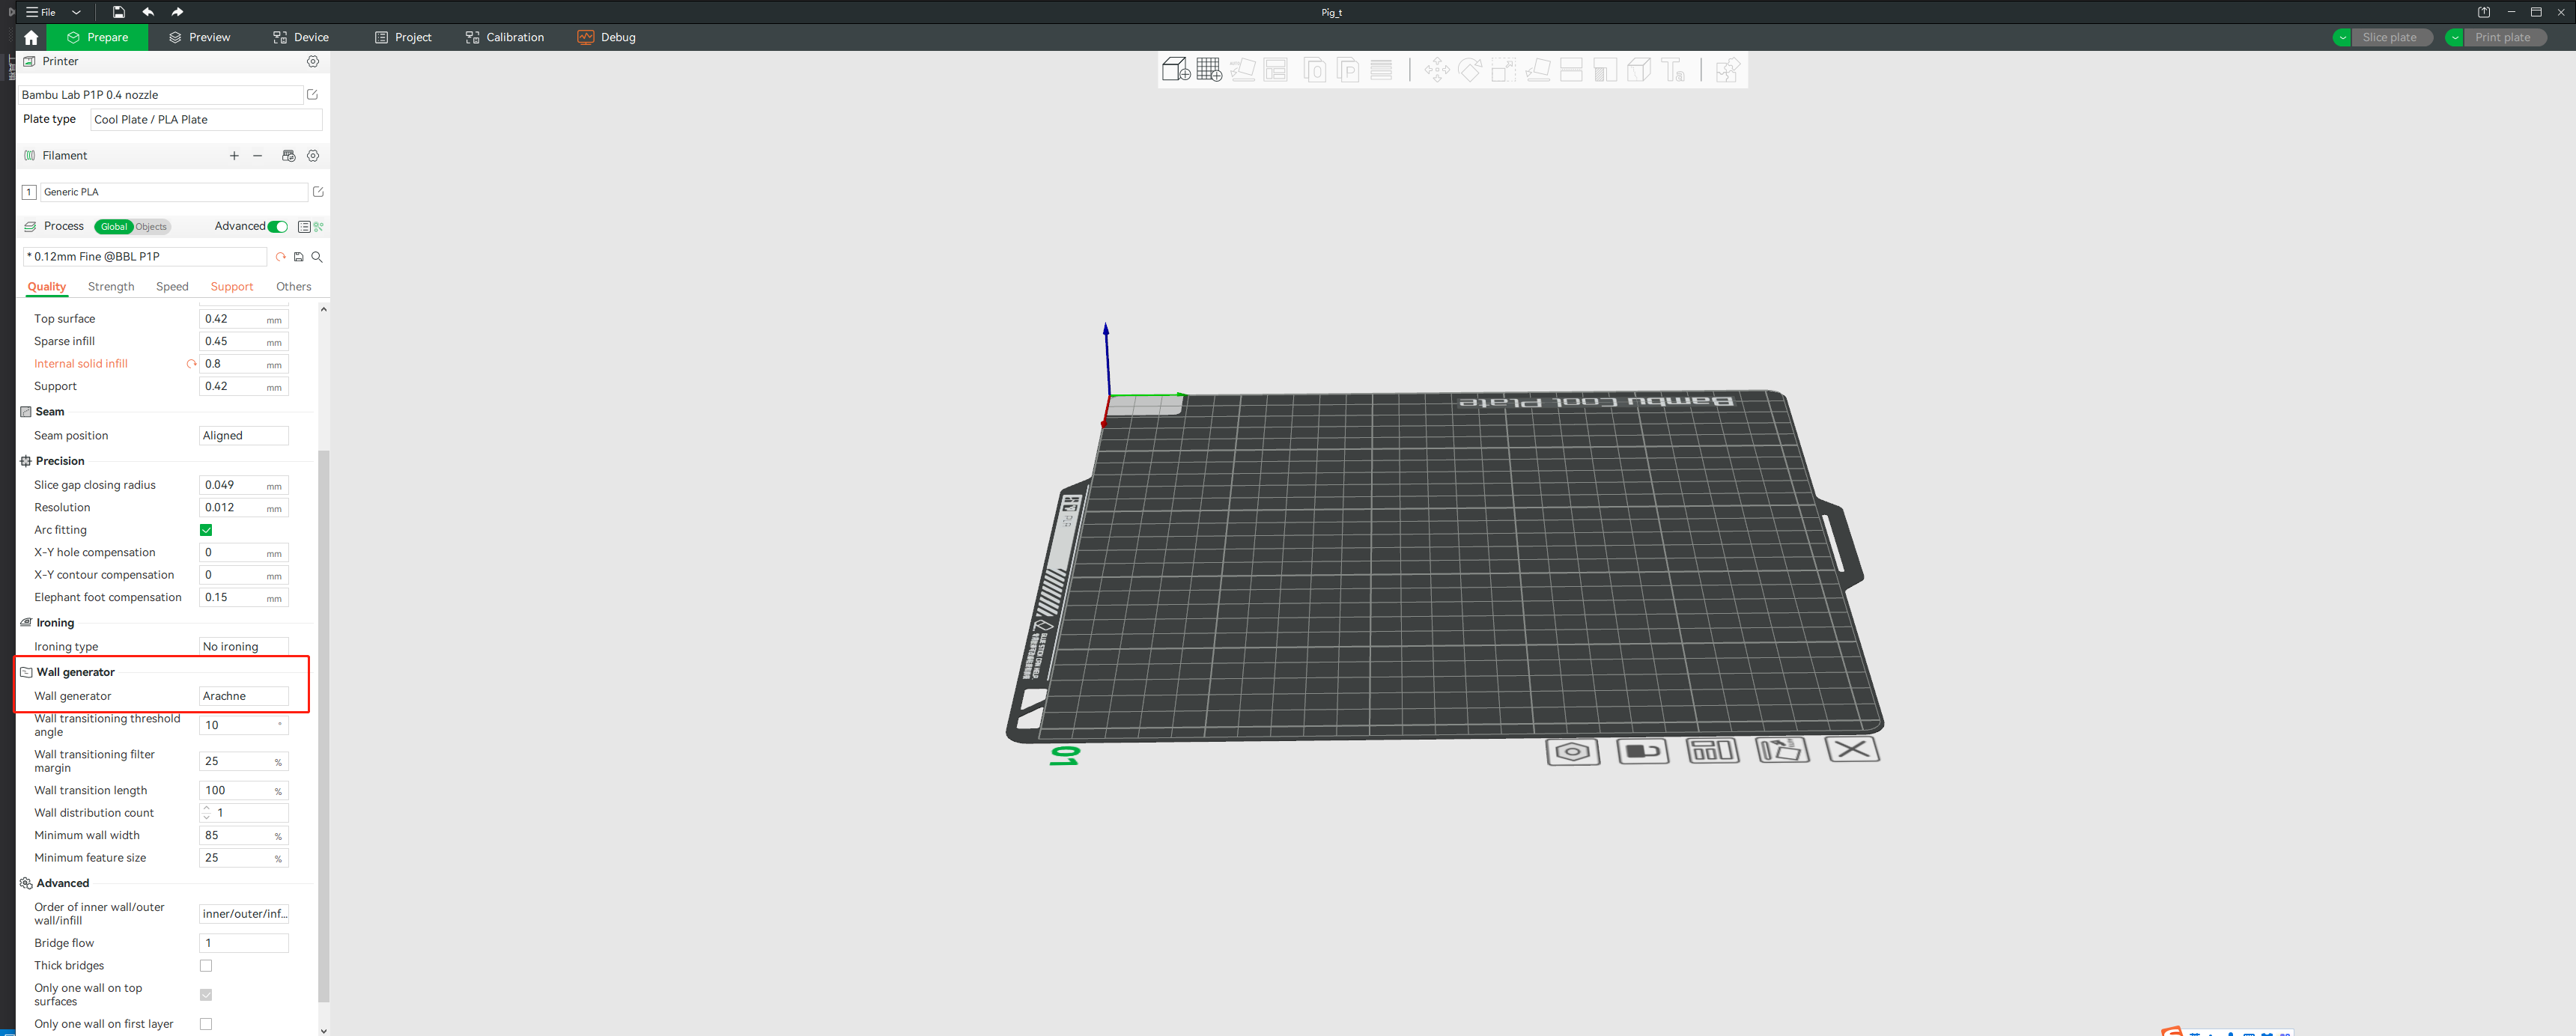The width and height of the screenshot is (2576, 1036).
Task: Select the Move tool icon
Action: tap(1437, 70)
